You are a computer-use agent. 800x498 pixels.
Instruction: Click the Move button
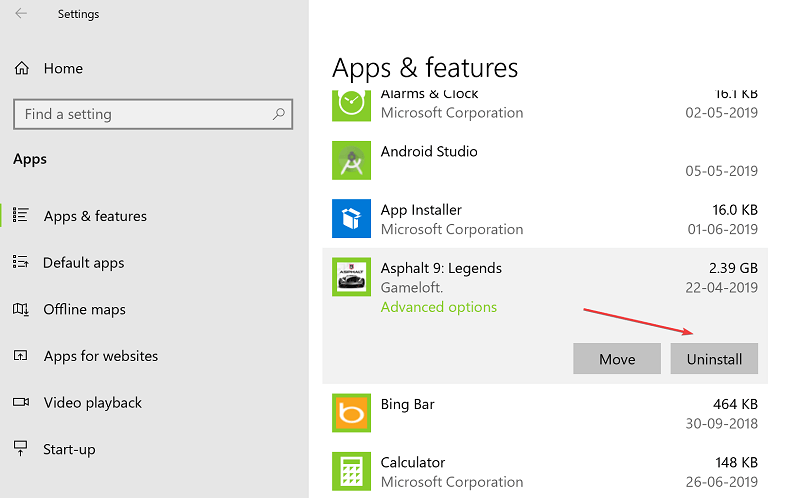[x=617, y=359]
